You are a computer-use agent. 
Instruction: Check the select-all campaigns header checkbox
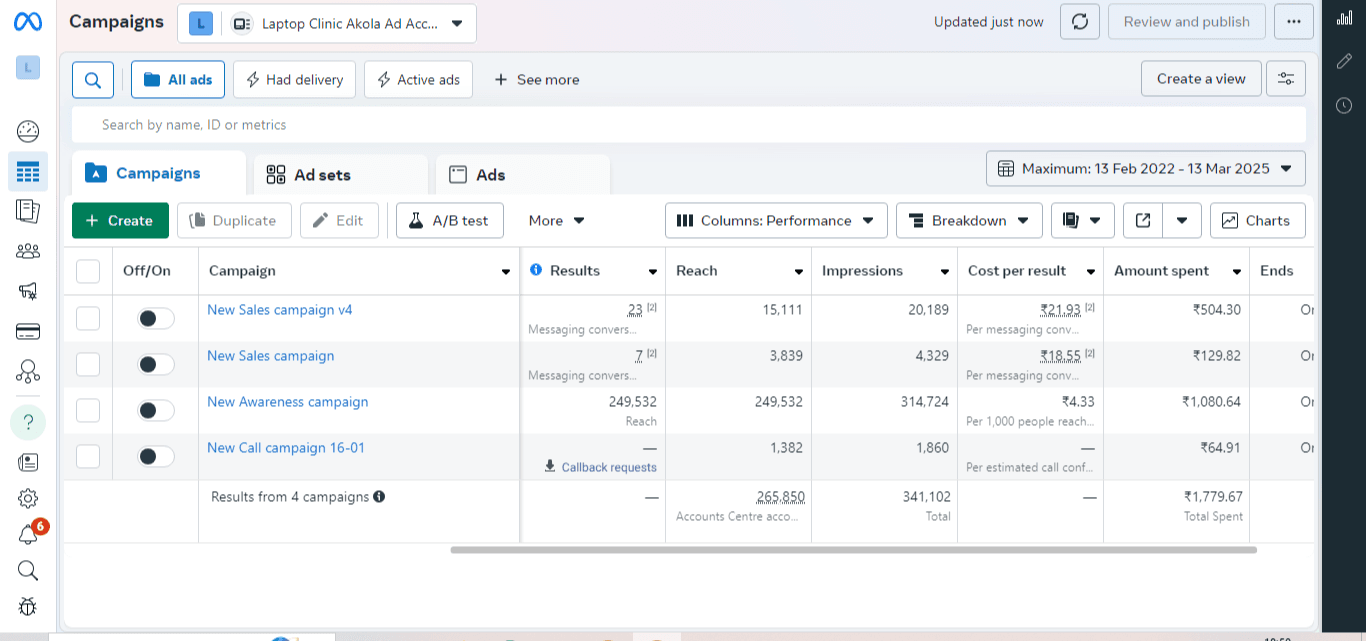[x=88, y=271]
